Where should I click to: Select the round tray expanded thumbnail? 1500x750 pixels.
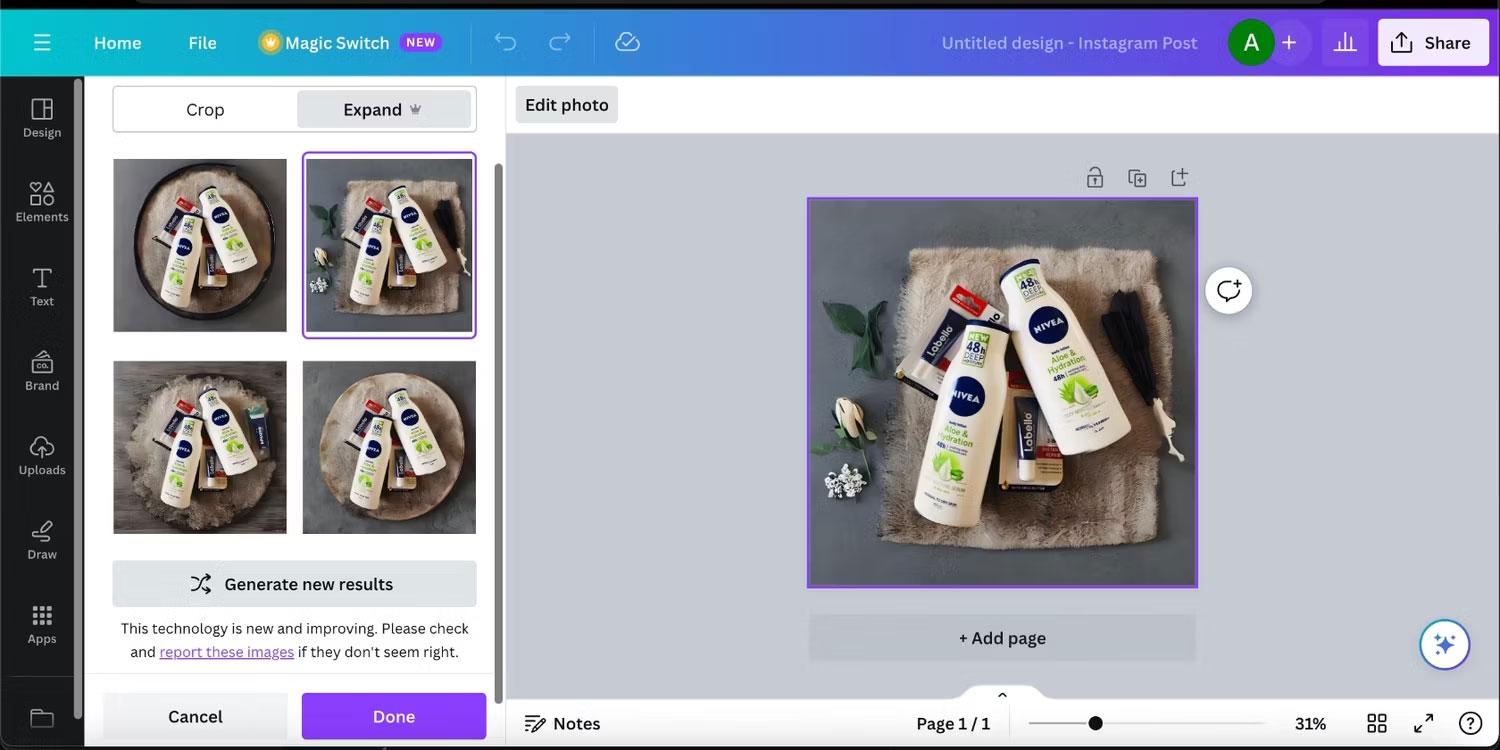pos(200,245)
